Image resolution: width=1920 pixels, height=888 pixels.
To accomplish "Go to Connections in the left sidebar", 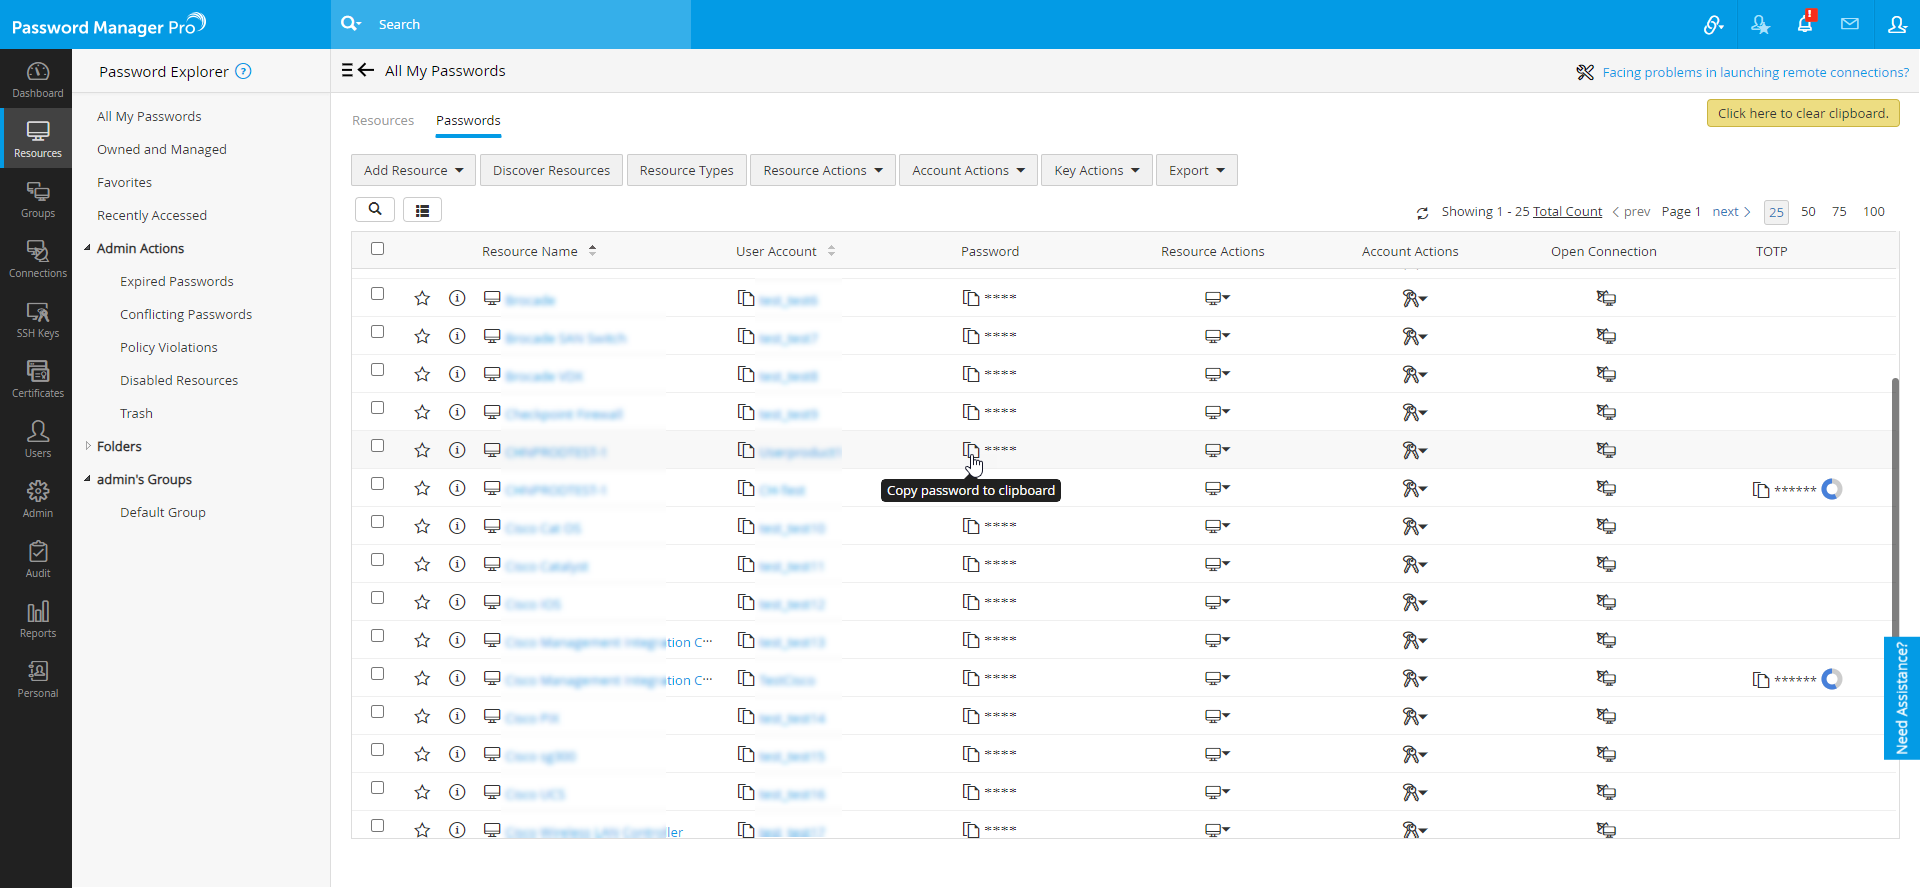I will click(x=37, y=259).
